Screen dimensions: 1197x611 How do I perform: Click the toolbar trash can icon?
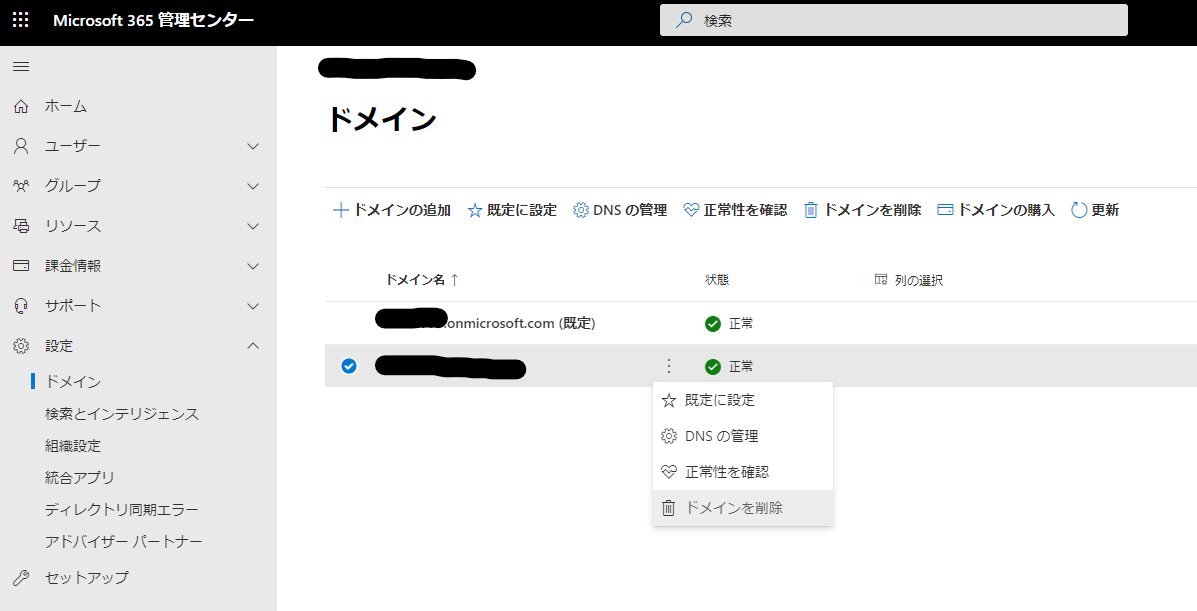[x=811, y=210]
